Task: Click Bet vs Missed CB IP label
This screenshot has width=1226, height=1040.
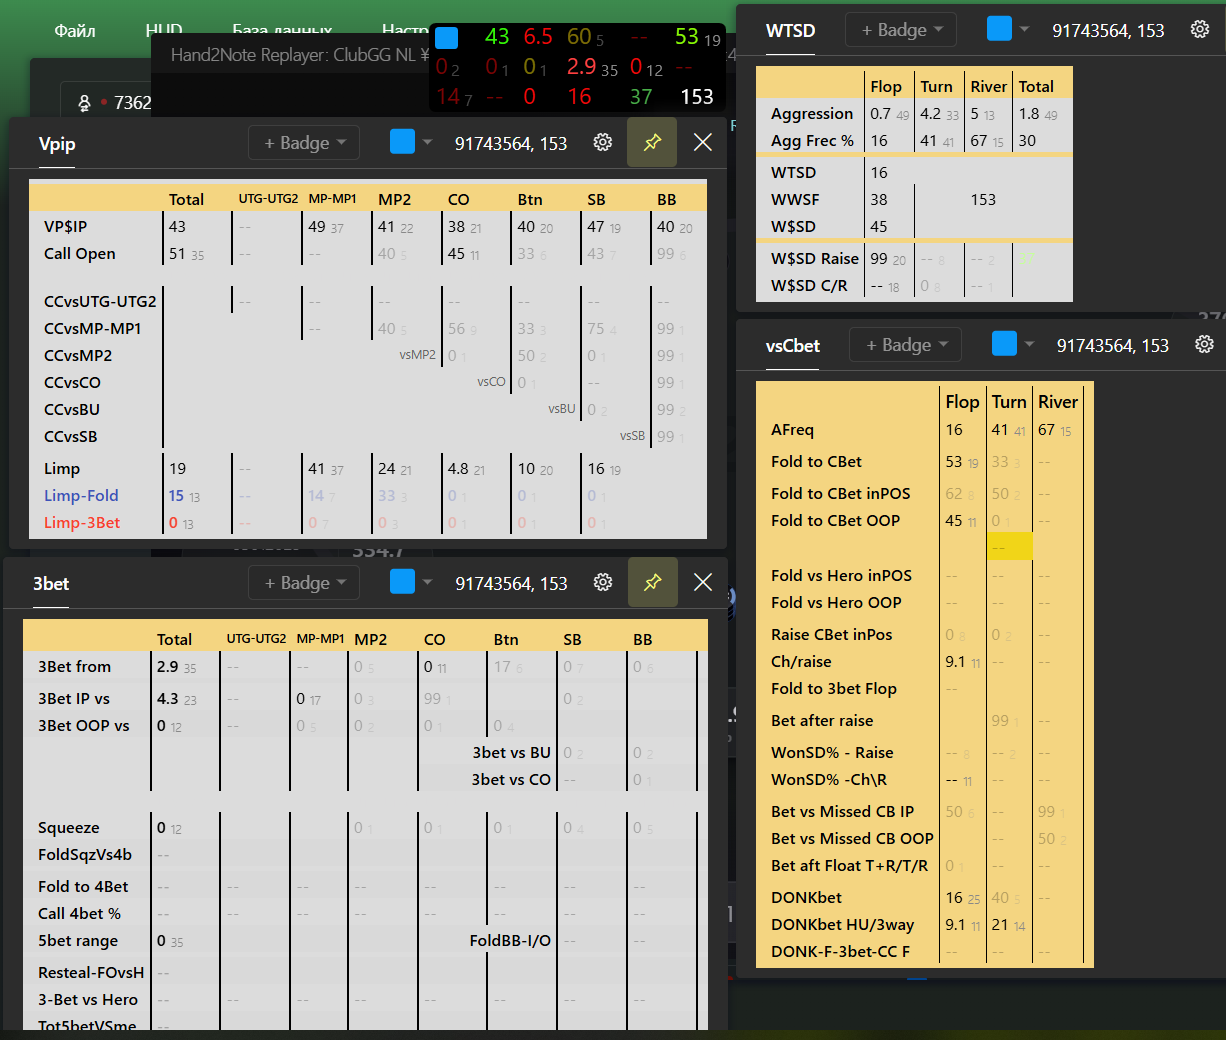Action: [843, 812]
